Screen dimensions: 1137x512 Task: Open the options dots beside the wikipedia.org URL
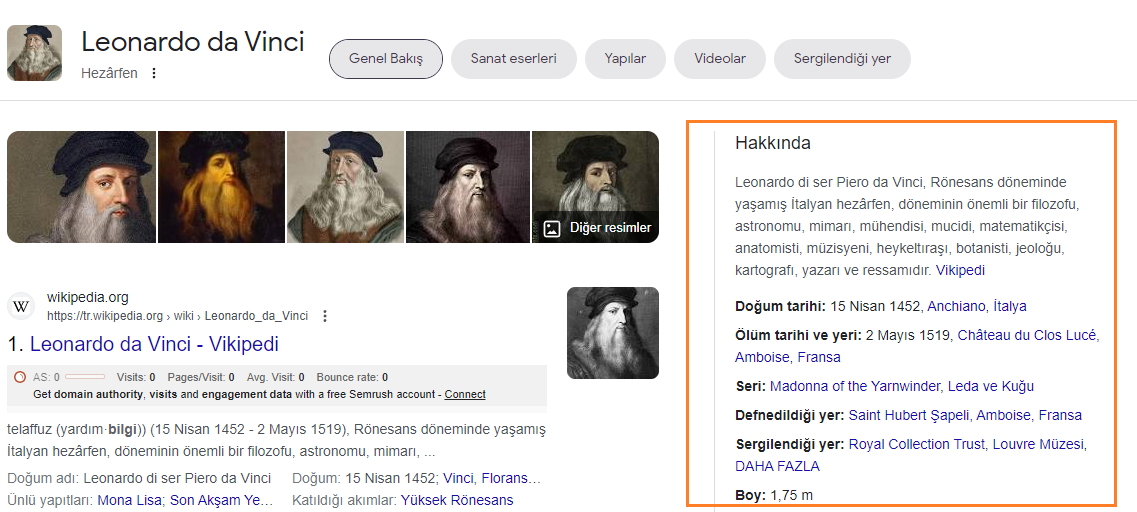click(x=325, y=316)
